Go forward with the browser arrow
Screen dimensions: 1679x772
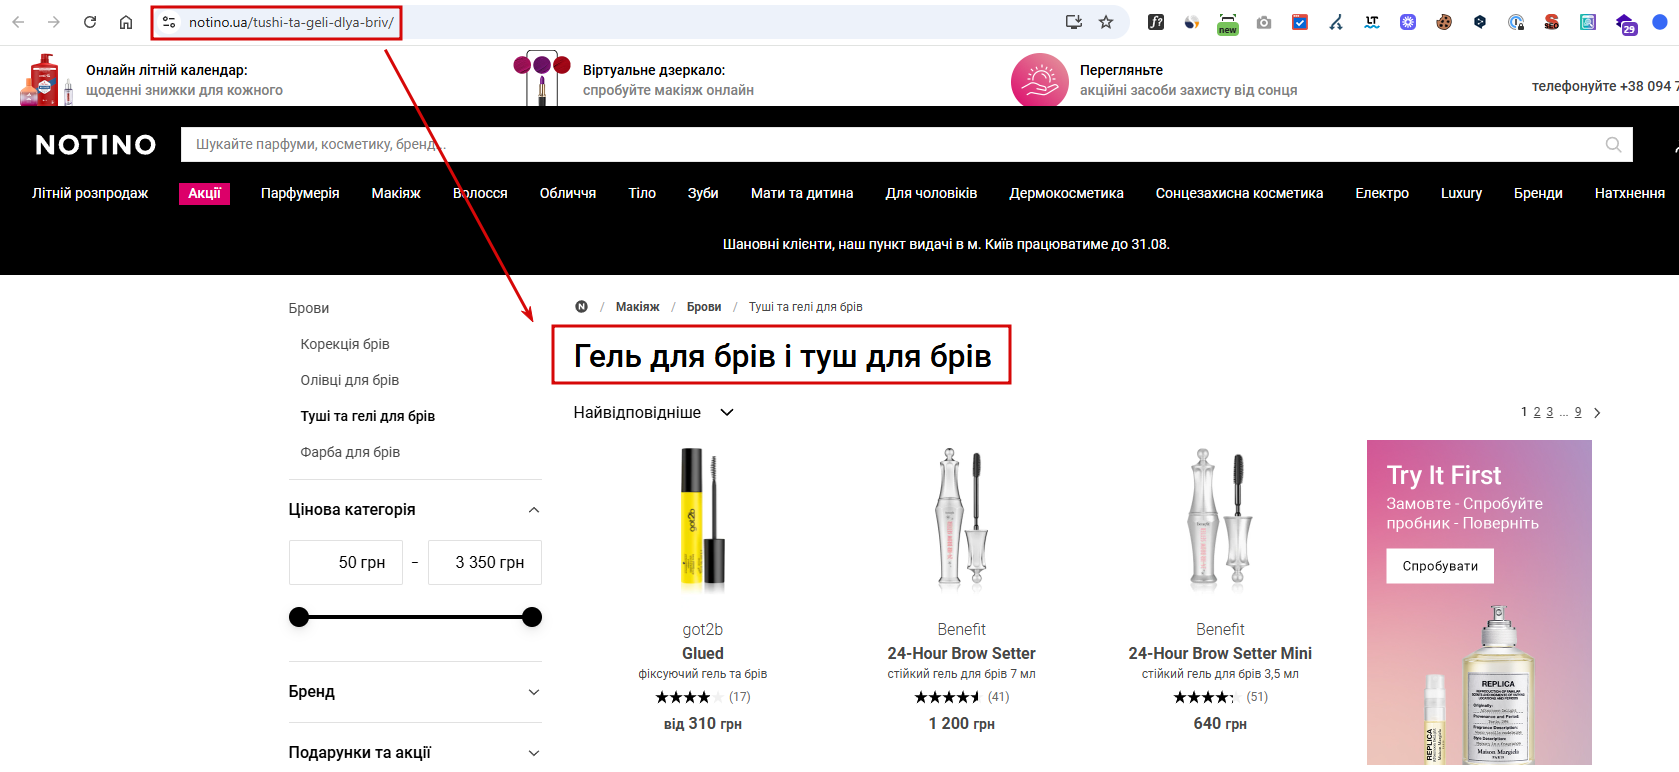pos(54,22)
